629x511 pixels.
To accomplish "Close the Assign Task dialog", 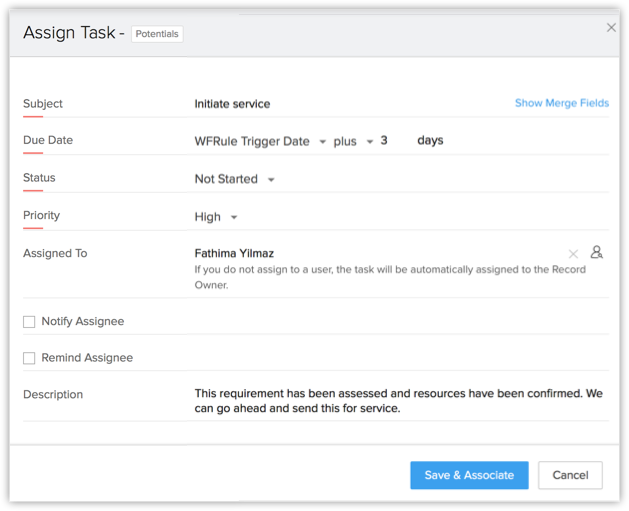I will click(x=611, y=28).
